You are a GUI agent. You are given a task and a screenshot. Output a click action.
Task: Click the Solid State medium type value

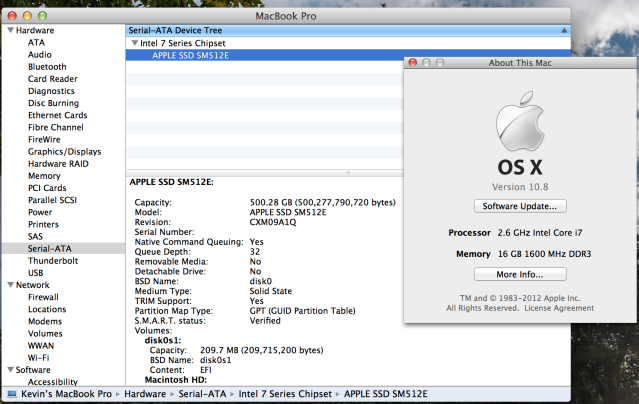tap(271, 291)
